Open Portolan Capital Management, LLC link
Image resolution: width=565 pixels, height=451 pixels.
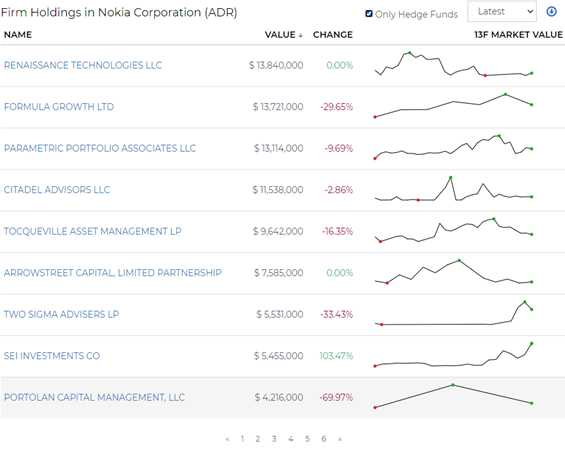(94, 397)
